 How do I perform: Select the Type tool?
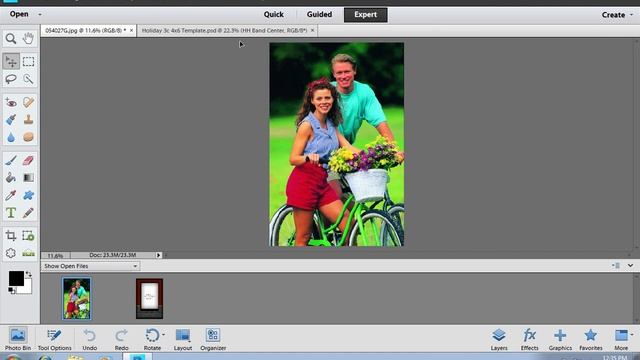tap(11, 213)
